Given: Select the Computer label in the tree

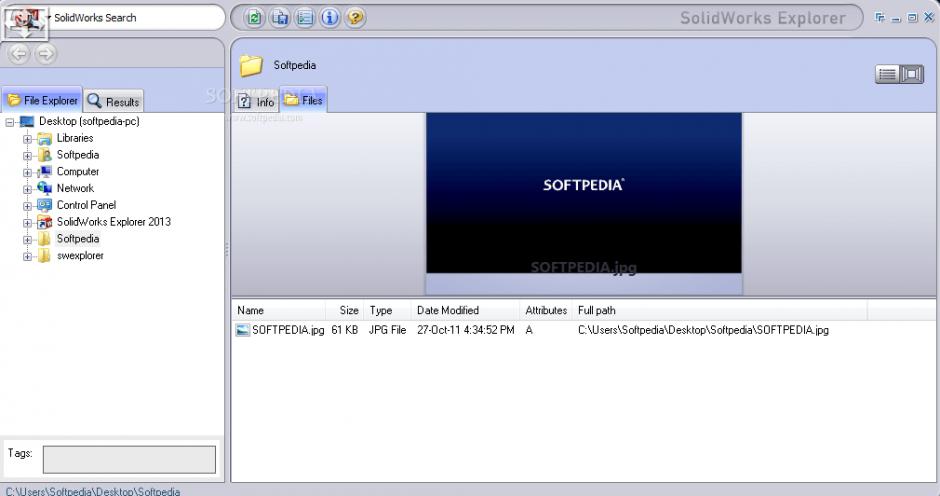Looking at the screenshot, I should point(78,172).
